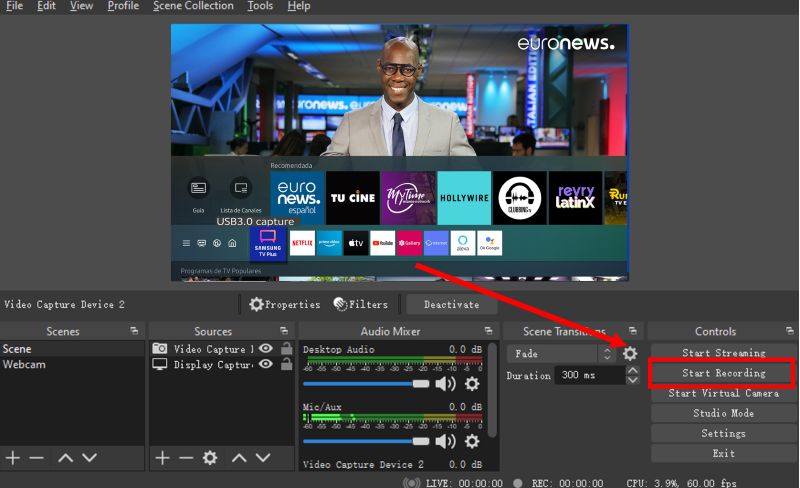Move selected source down
Viewport: 800px width, 488px height.
tap(263, 458)
